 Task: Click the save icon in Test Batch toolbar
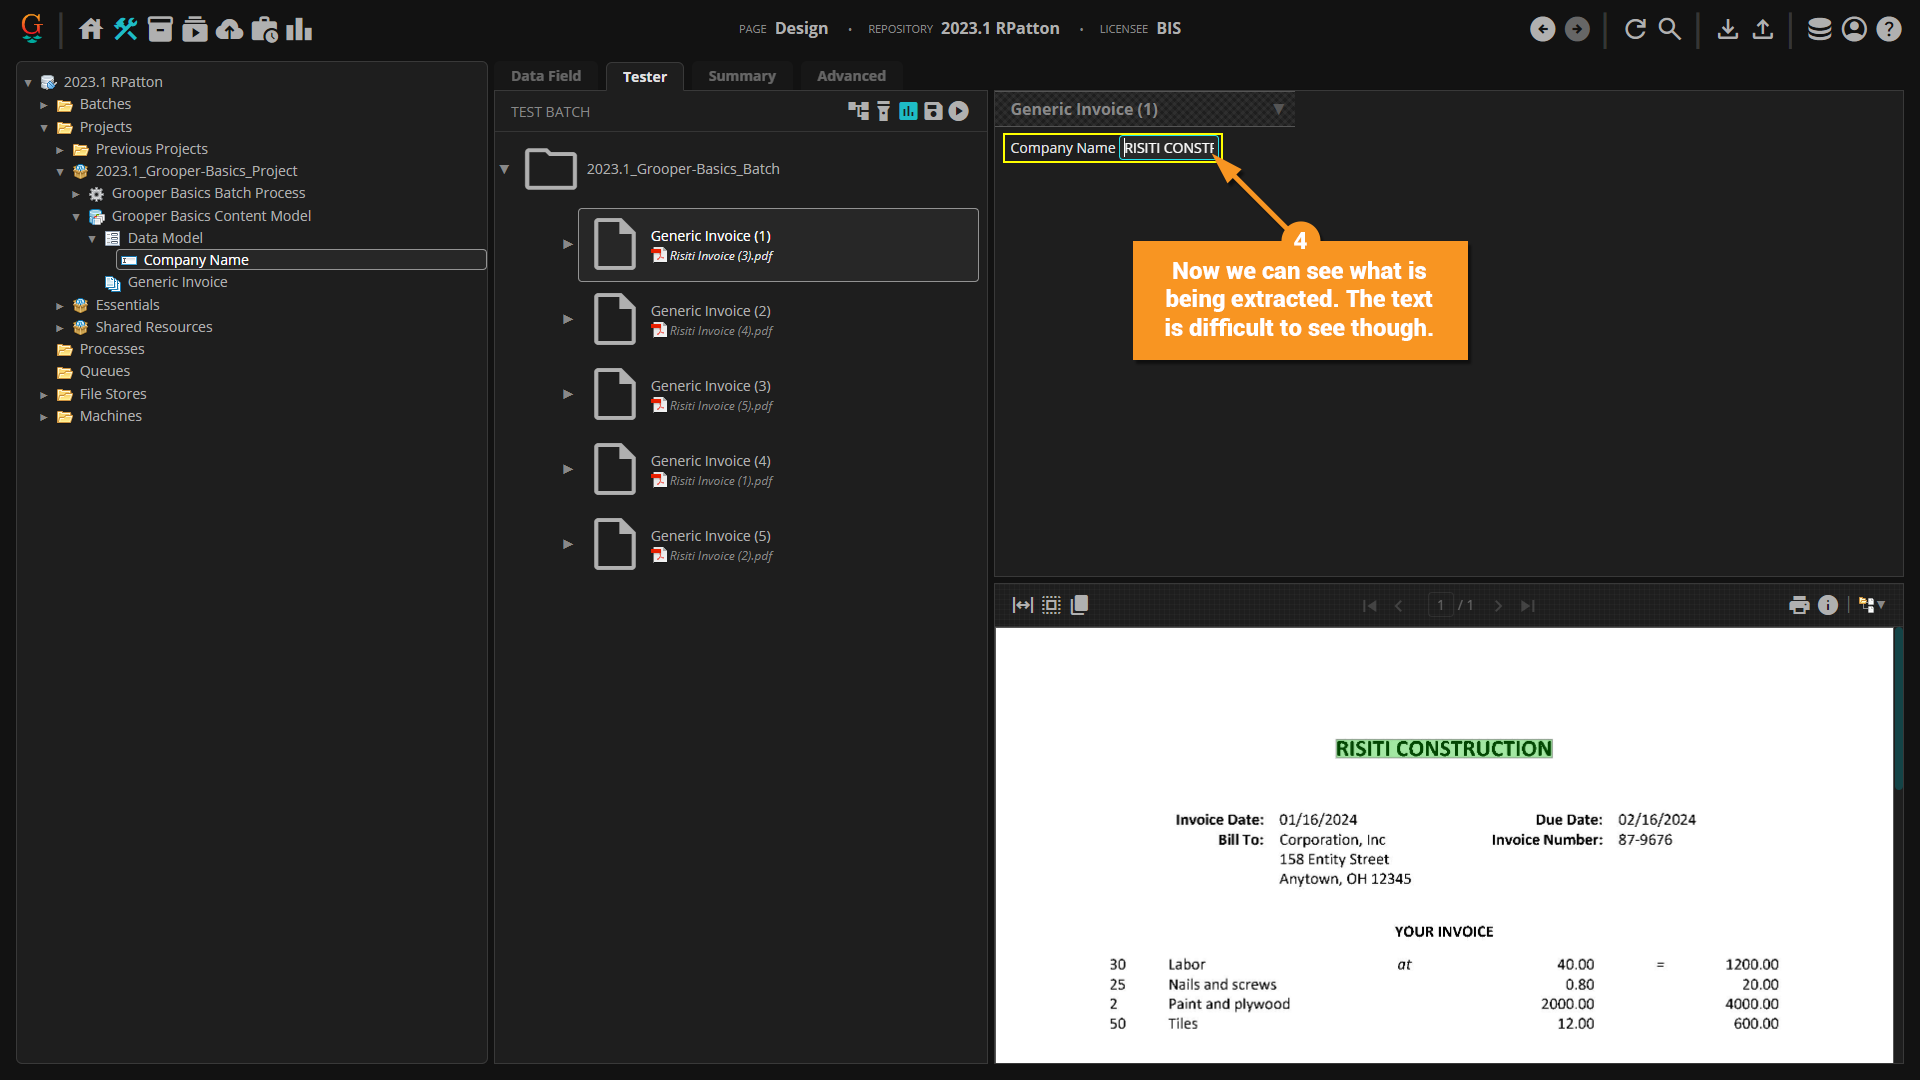[933, 111]
